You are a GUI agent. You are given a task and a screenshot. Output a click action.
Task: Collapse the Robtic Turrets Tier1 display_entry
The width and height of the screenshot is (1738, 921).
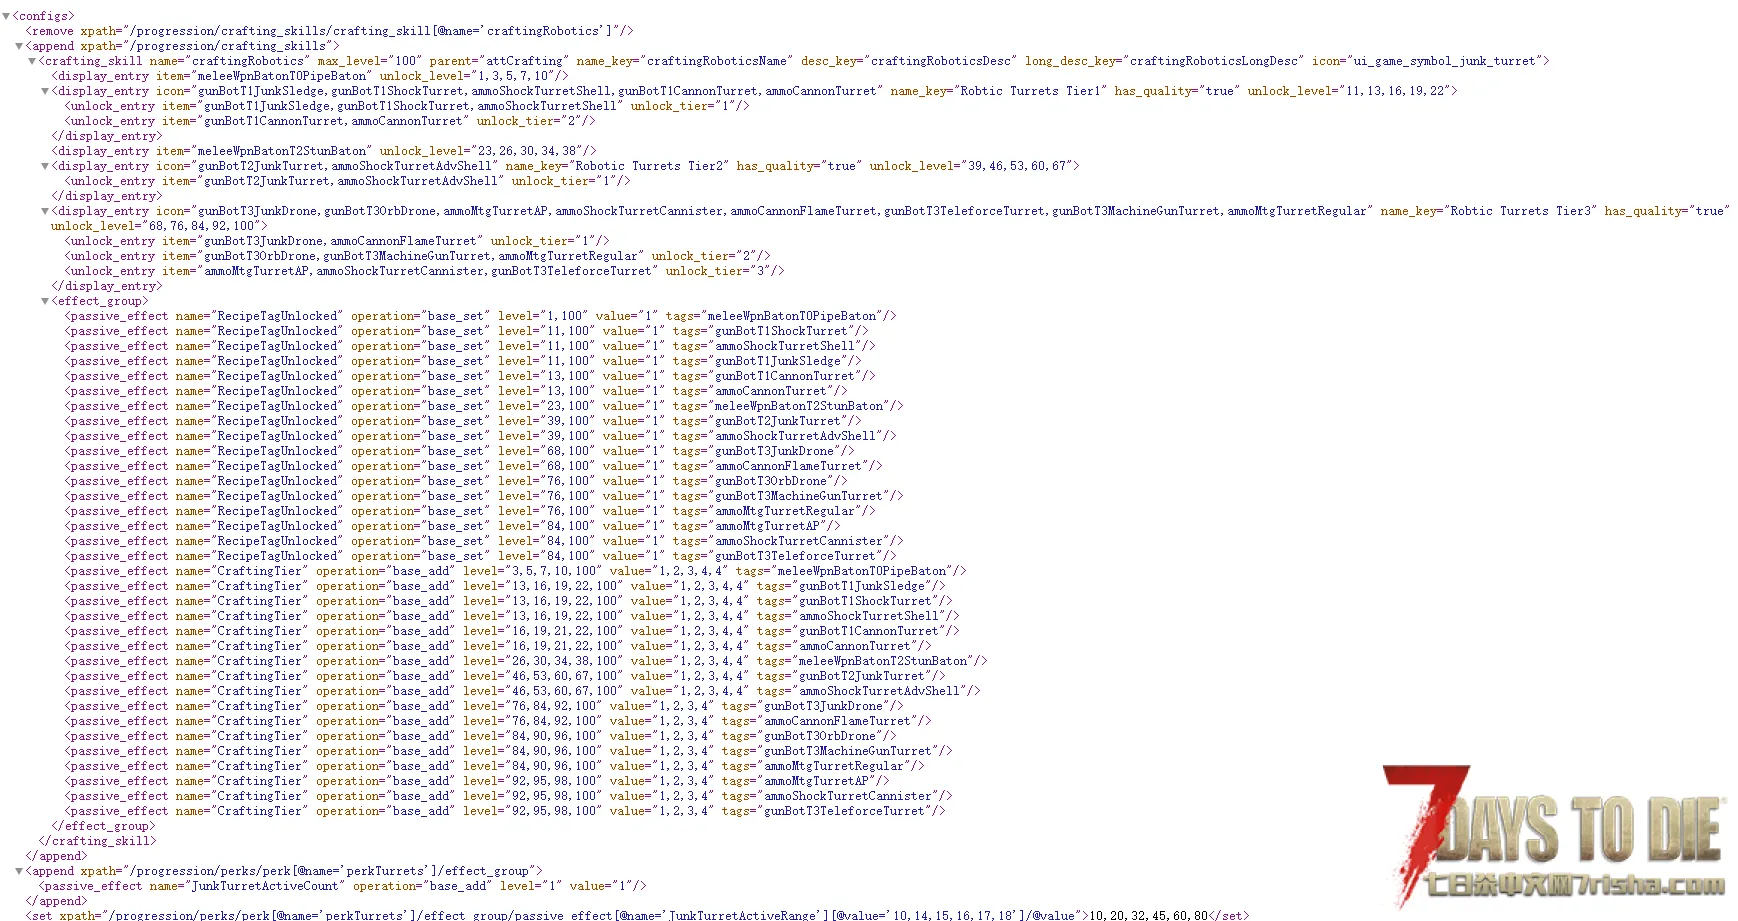pos(45,91)
